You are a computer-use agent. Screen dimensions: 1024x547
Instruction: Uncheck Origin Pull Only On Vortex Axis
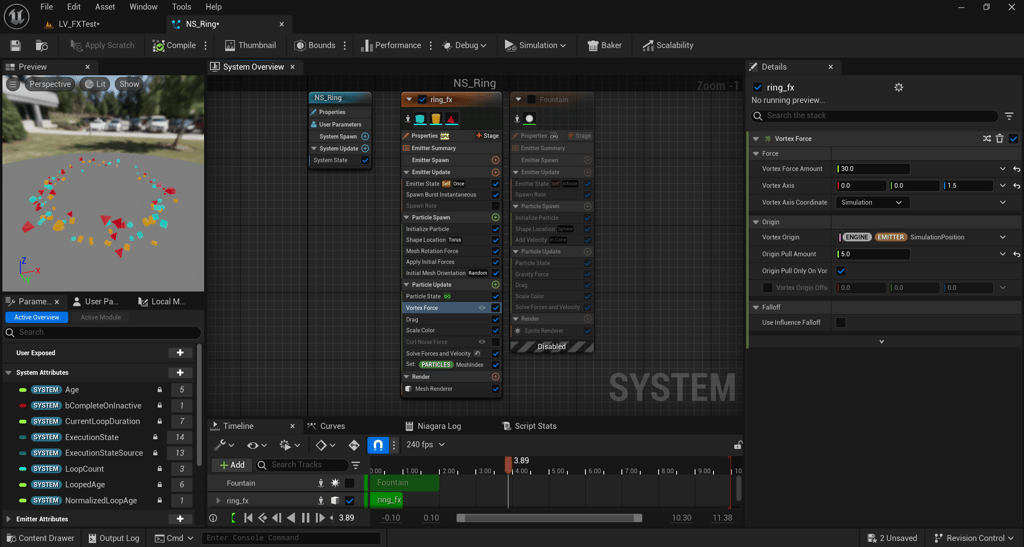pos(841,271)
